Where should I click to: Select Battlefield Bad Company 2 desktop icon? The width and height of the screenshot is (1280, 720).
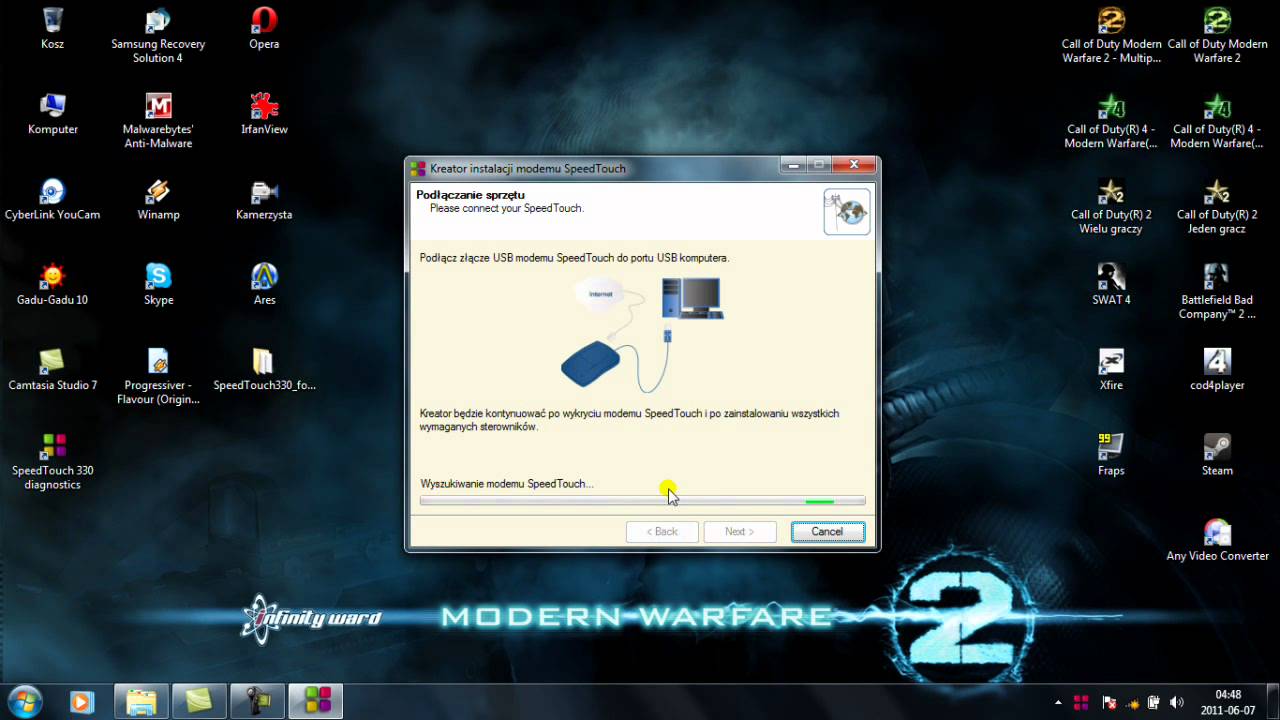(1217, 291)
